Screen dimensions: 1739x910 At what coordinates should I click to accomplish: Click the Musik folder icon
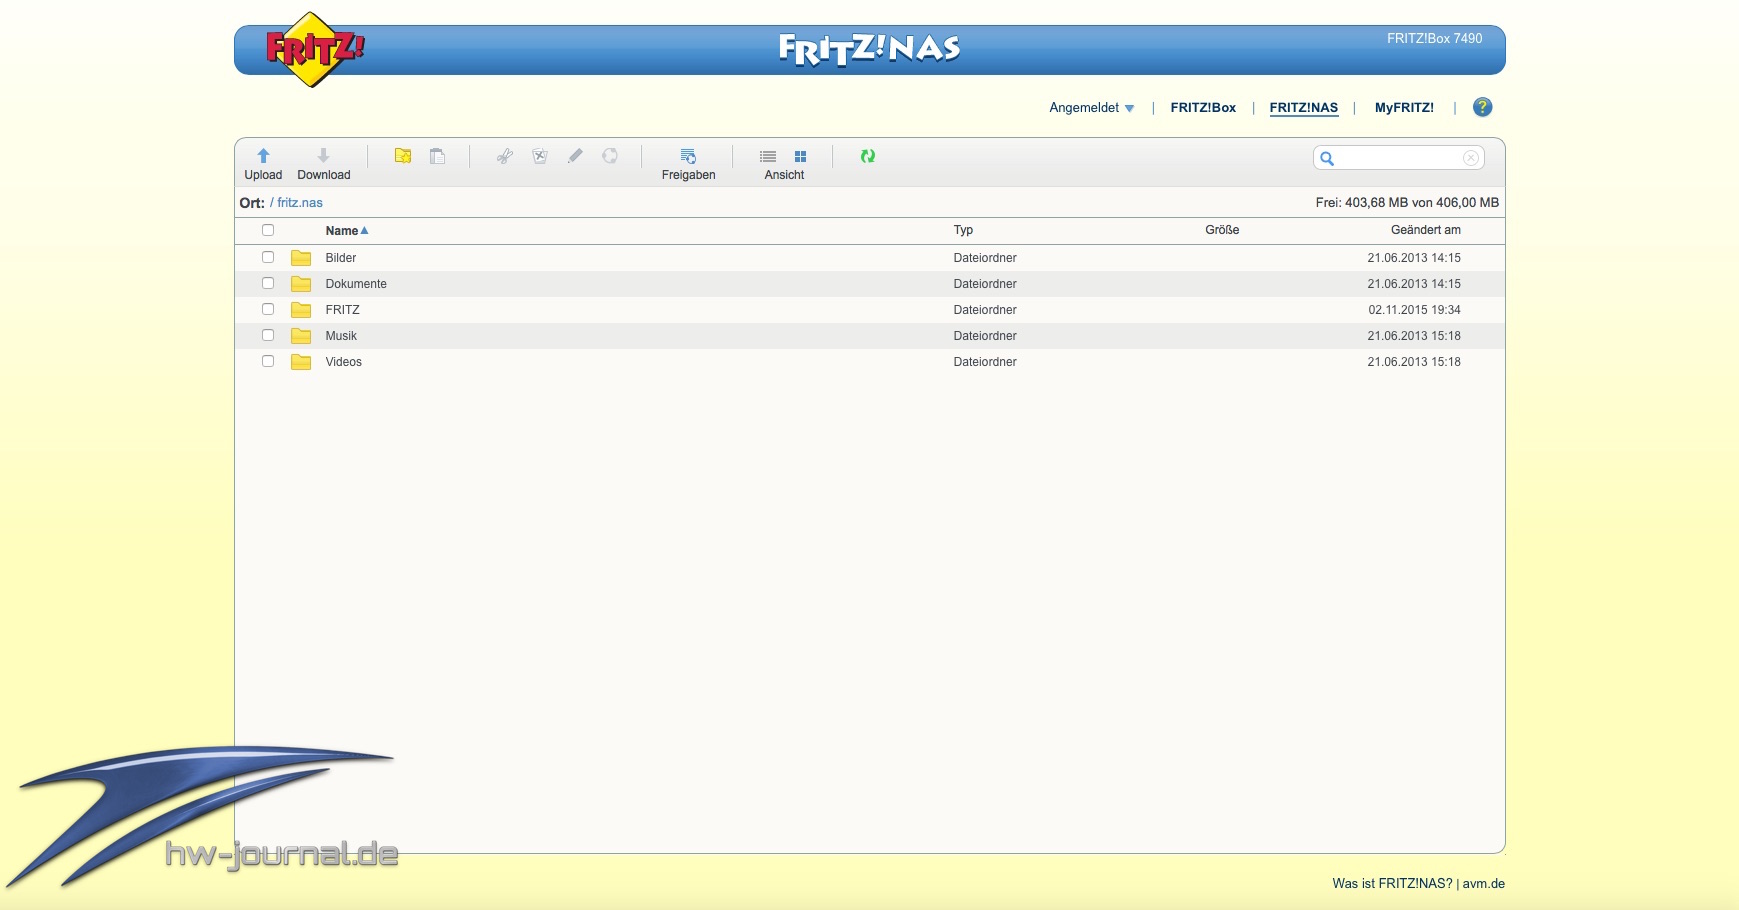301,336
